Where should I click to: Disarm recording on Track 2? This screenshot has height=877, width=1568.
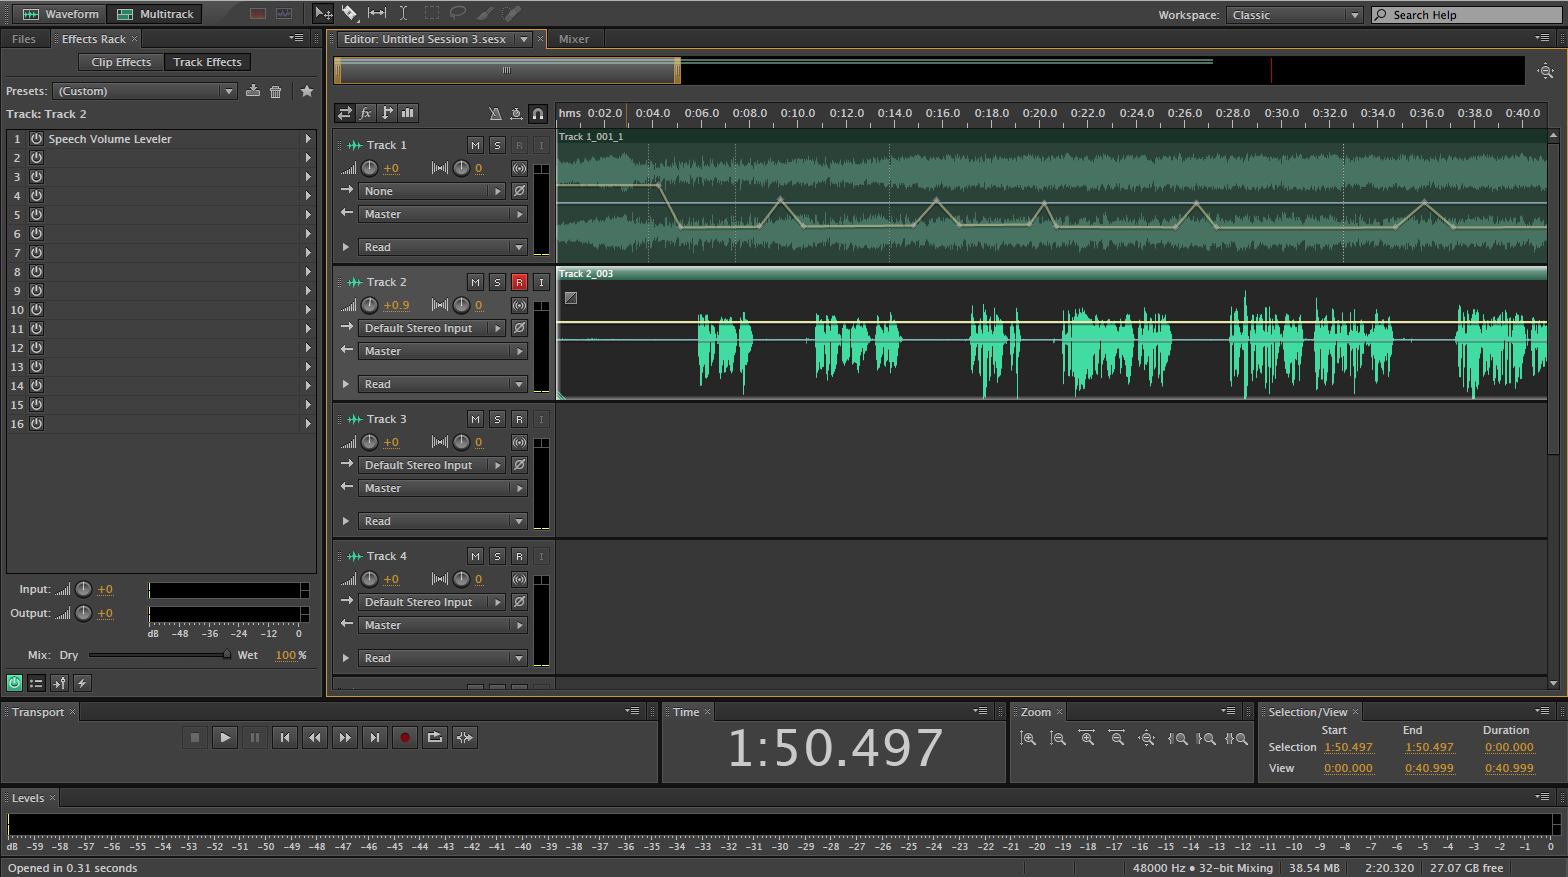click(x=519, y=282)
